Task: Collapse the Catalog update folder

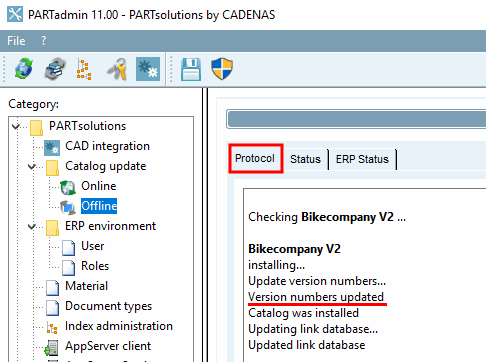Action: pos(32,166)
